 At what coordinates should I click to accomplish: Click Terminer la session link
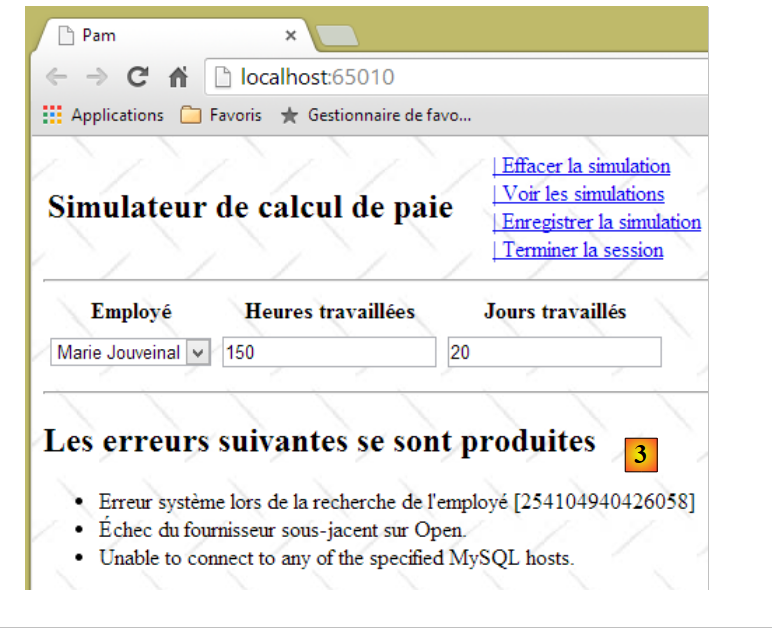(x=580, y=250)
